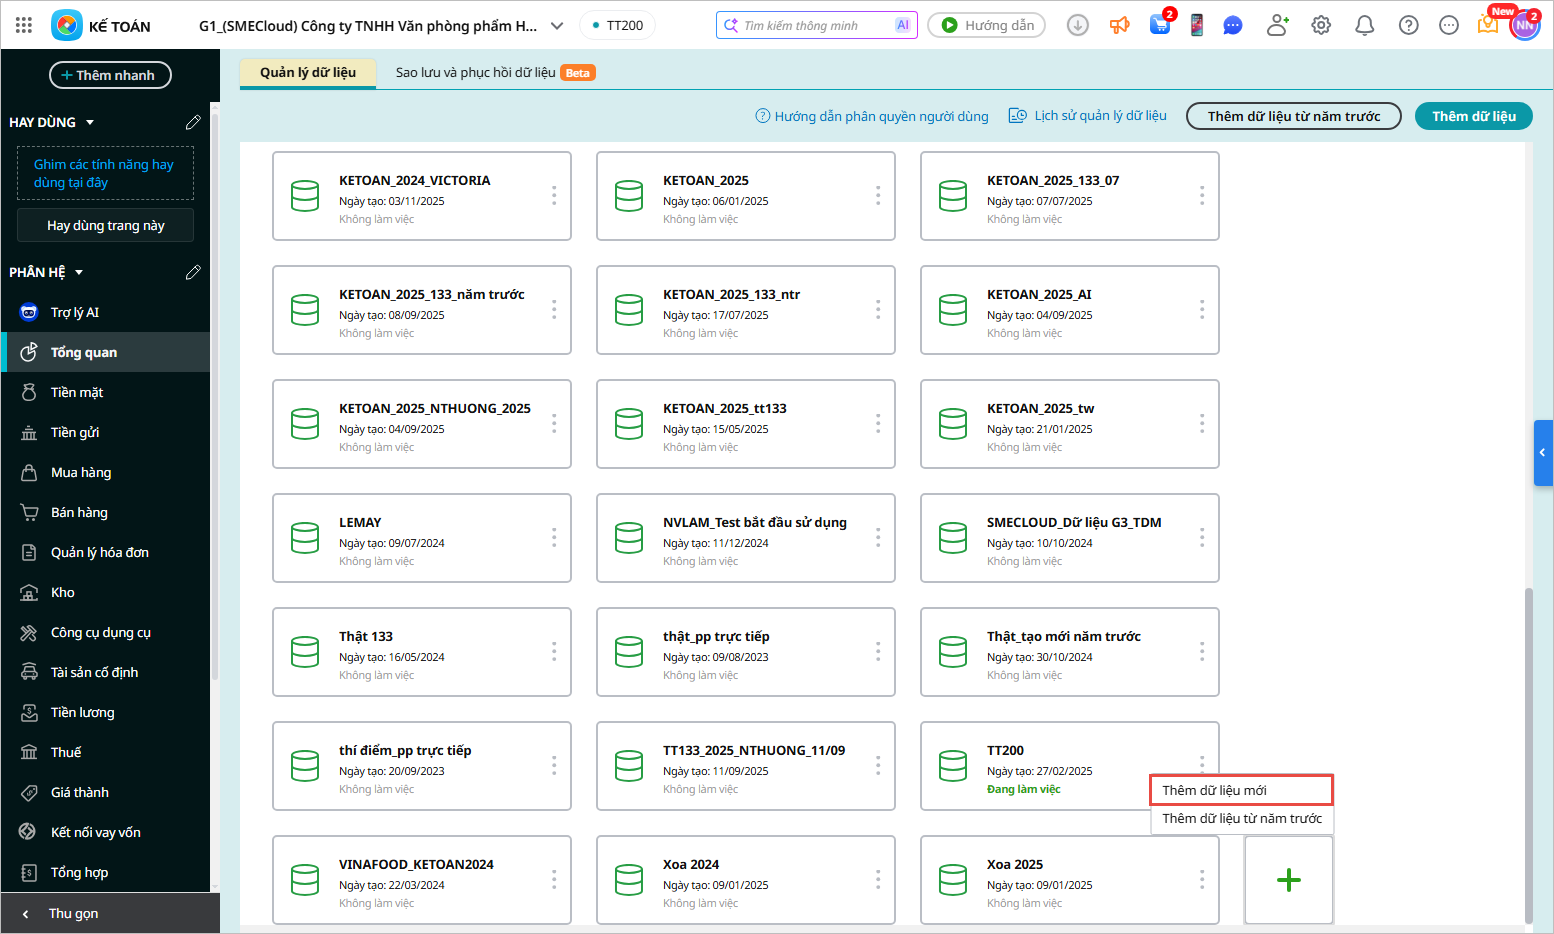Collapse sidebar with Thu gọn
This screenshot has width=1554, height=934.
coord(73,913)
